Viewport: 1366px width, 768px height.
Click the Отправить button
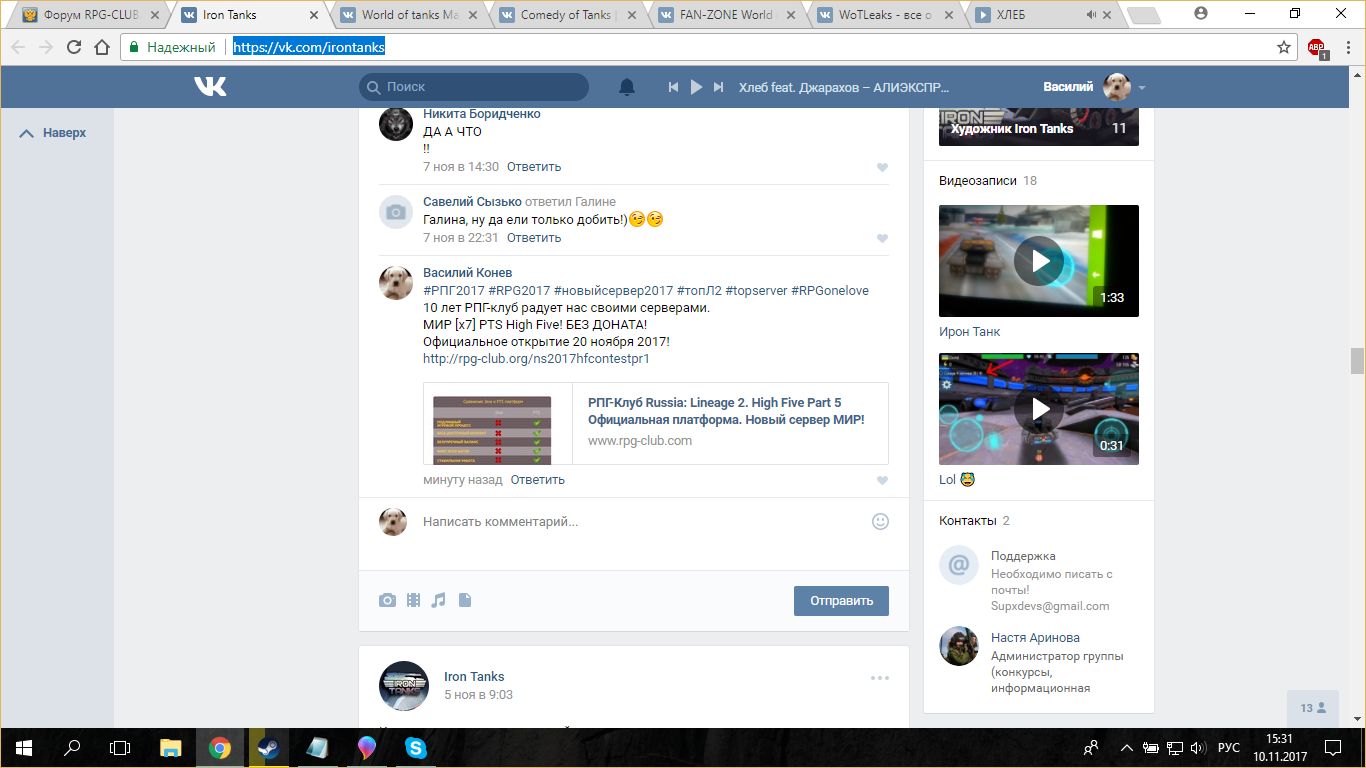coord(841,600)
